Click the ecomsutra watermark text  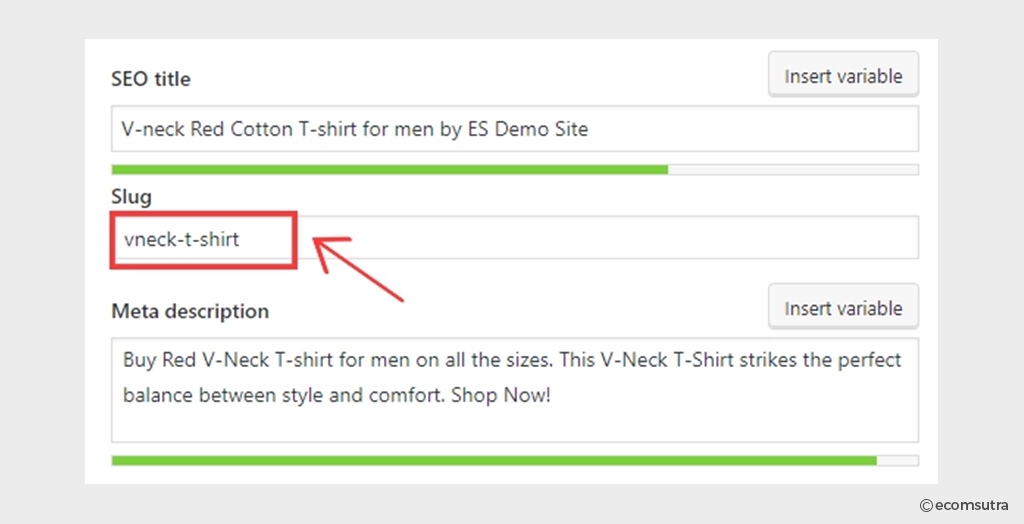(972, 505)
